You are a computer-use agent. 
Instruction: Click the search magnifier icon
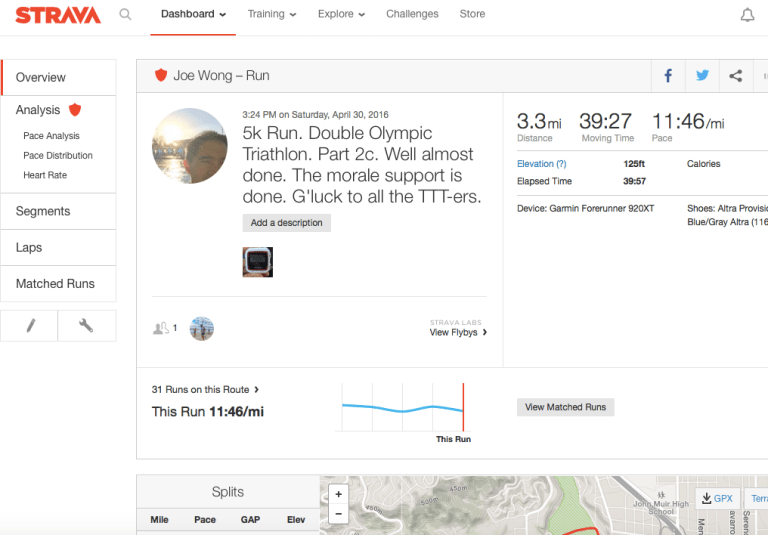(x=125, y=15)
